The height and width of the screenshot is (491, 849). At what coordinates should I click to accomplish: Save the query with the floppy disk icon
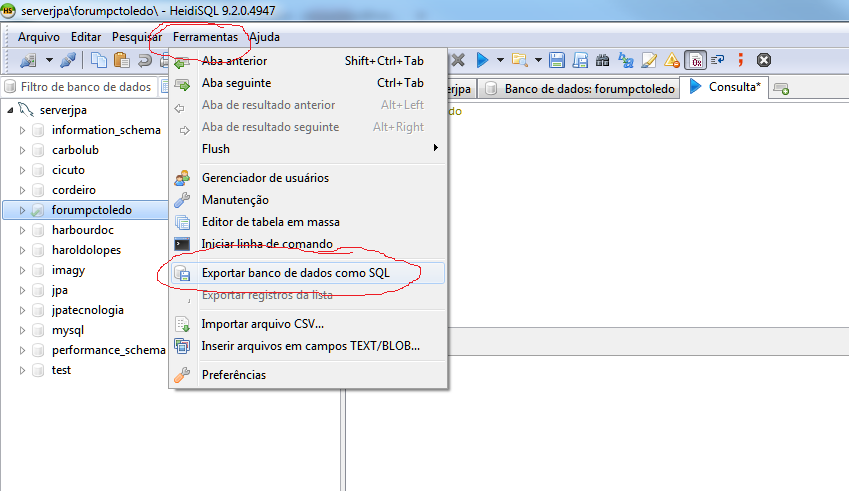click(x=557, y=60)
